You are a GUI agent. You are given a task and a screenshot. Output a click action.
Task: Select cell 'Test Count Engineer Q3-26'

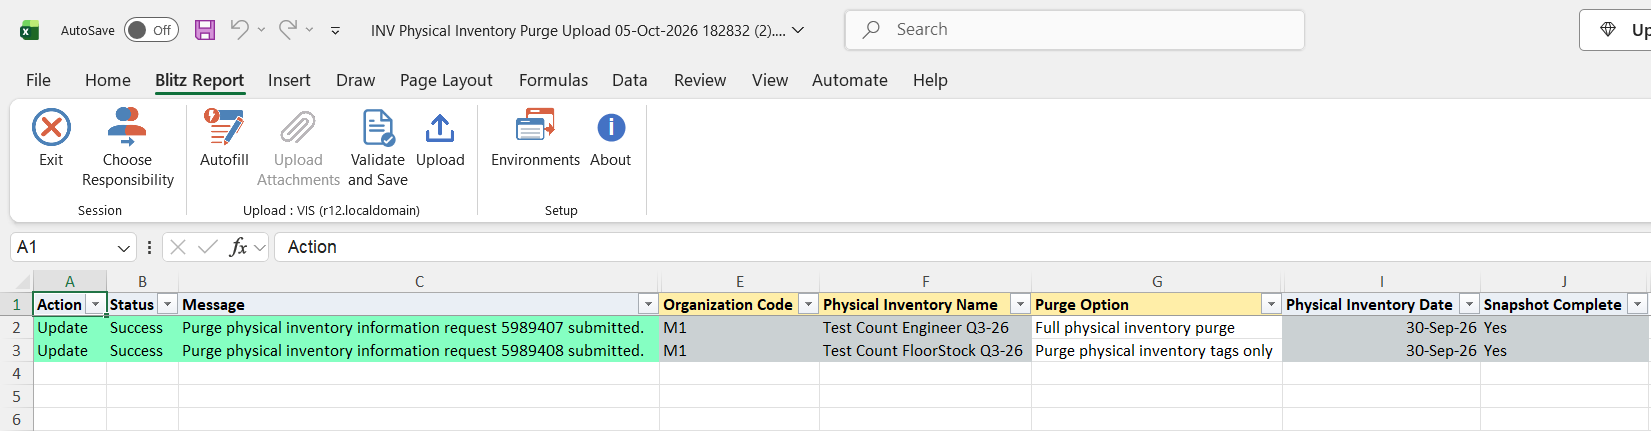(x=925, y=328)
